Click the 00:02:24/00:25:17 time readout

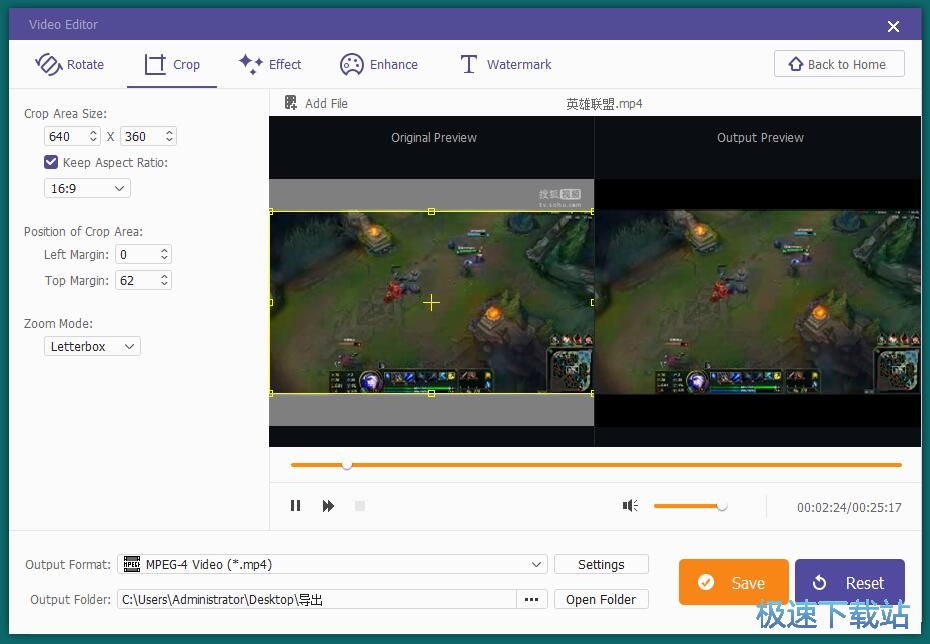click(849, 508)
